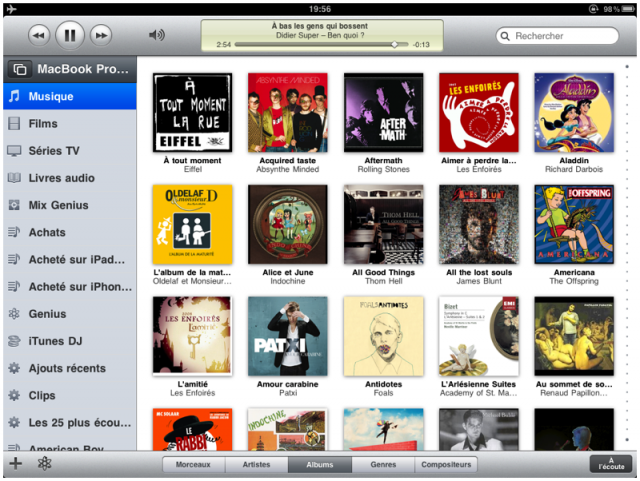
Task: Open Au sommet de so... album
Action: pos(574,336)
